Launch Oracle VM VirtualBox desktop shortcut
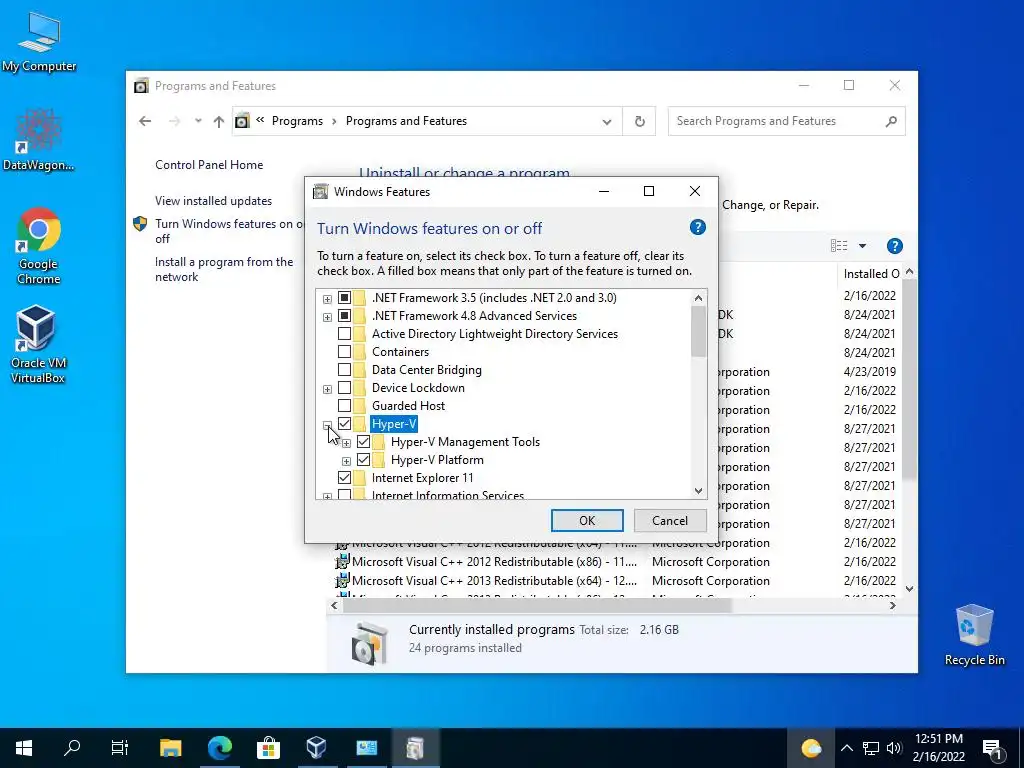The width and height of the screenshot is (1024, 768). [x=37, y=344]
